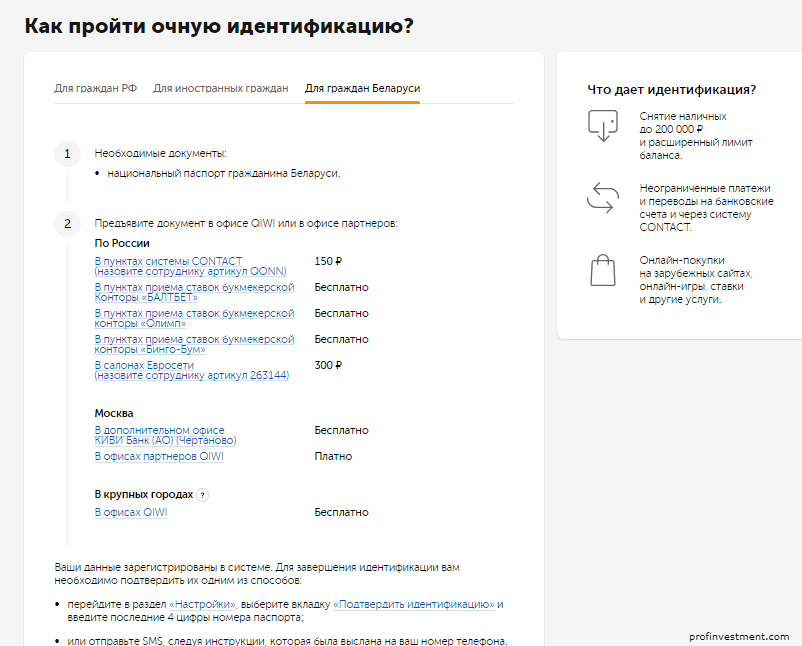
Task: Click the Москва section heading
Action: (114, 413)
